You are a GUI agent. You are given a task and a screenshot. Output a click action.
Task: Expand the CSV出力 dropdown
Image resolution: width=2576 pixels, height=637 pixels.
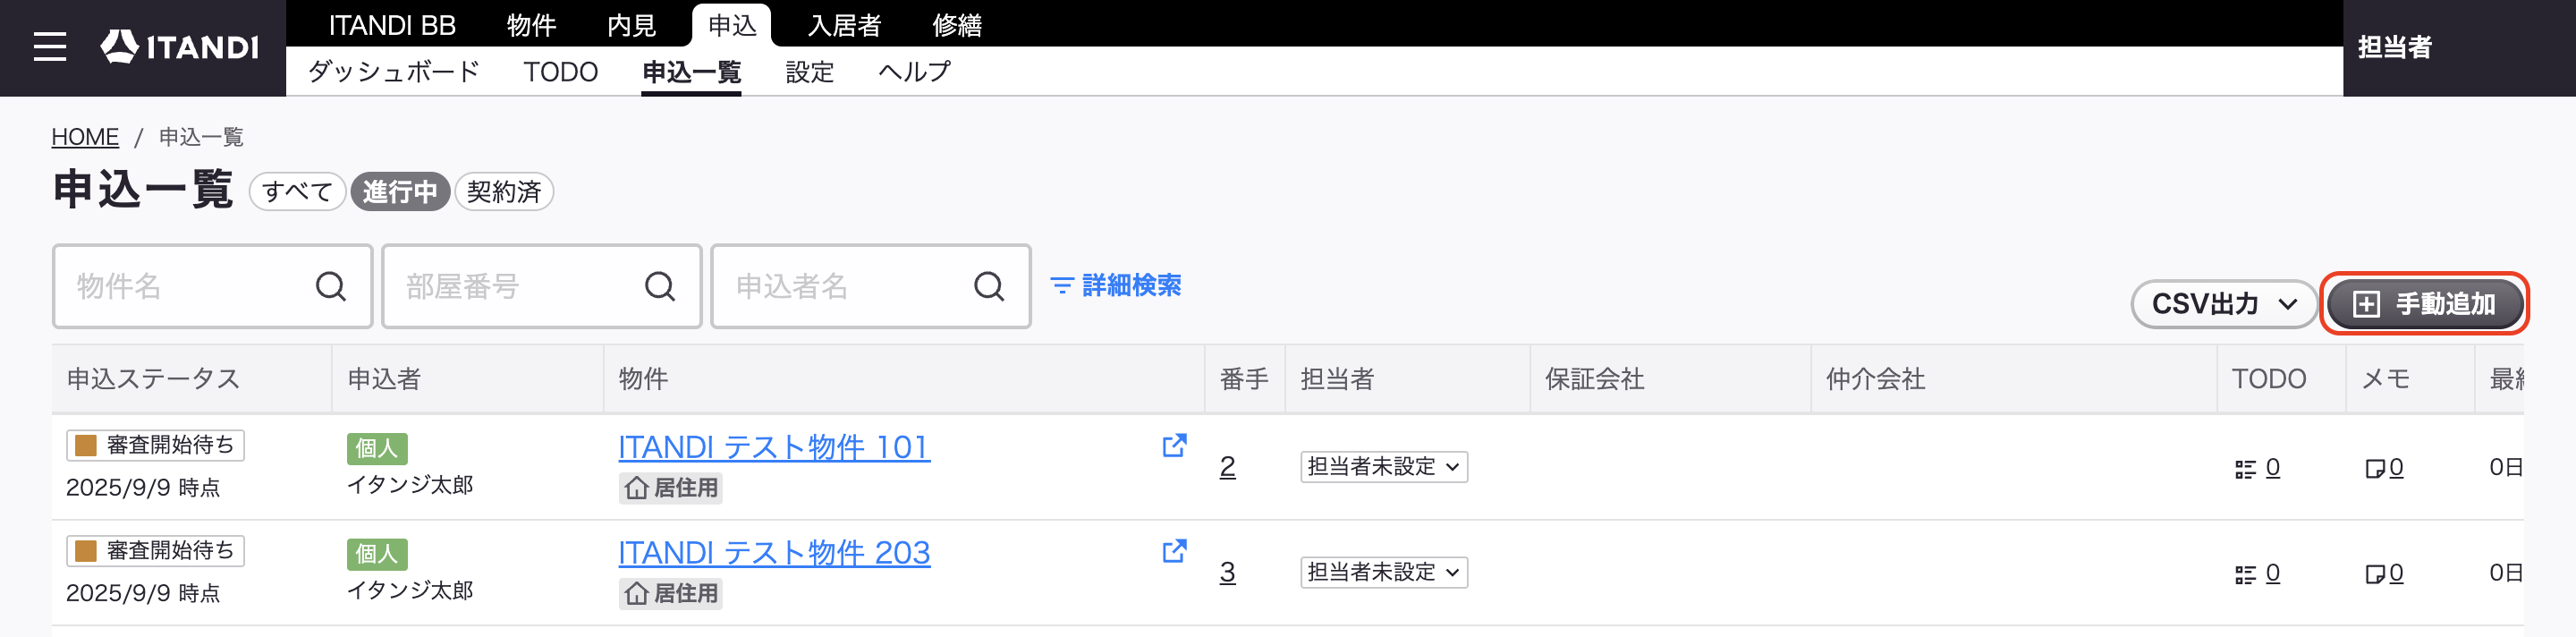2224,304
